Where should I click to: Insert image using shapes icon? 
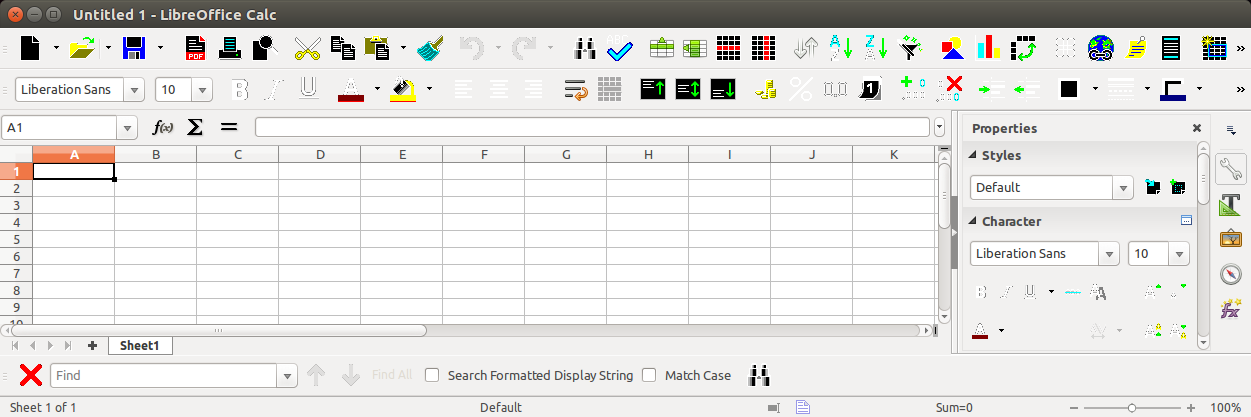pyautogui.click(x=953, y=48)
